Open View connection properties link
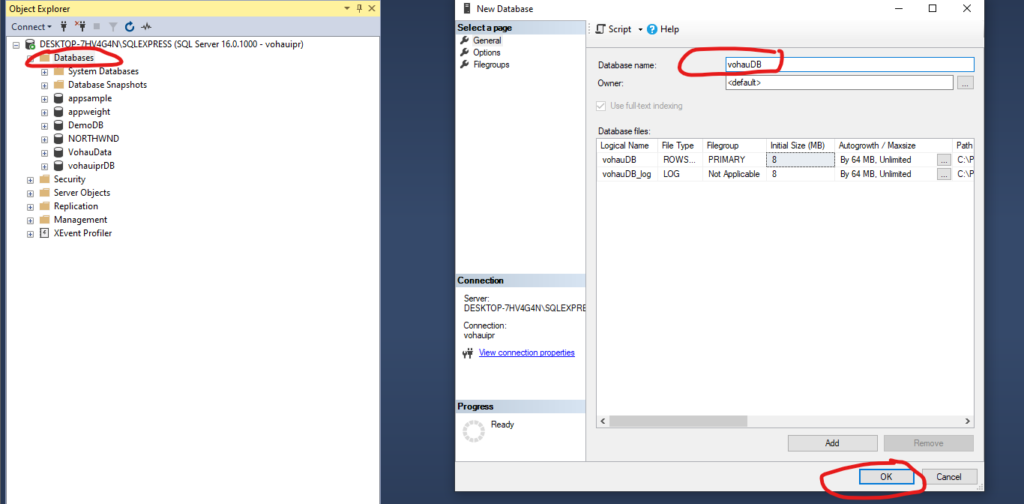The image size is (1024, 504). tap(526, 353)
